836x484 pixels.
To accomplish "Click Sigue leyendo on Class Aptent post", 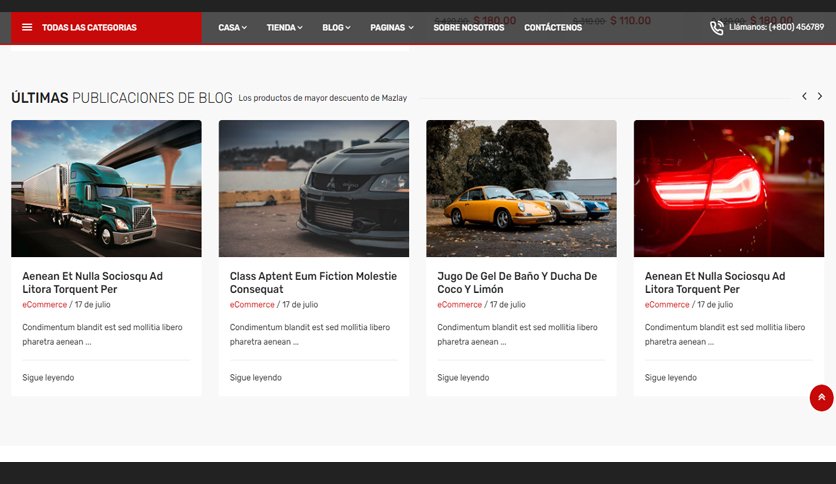I will pyautogui.click(x=255, y=377).
